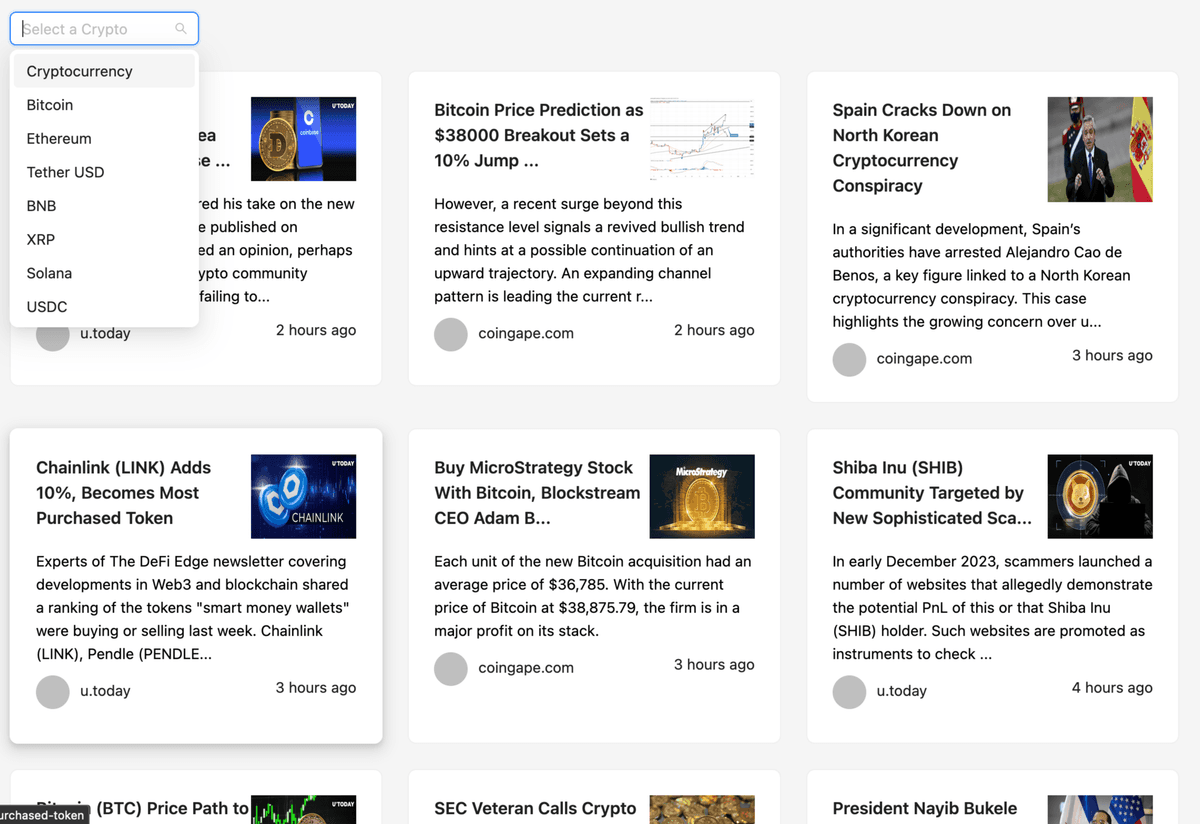Image resolution: width=1200 pixels, height=824 pixels.
Task: Open 'Bitcoin Price Prediction as $38000 Breakout' headline
Action: [539, 135]
